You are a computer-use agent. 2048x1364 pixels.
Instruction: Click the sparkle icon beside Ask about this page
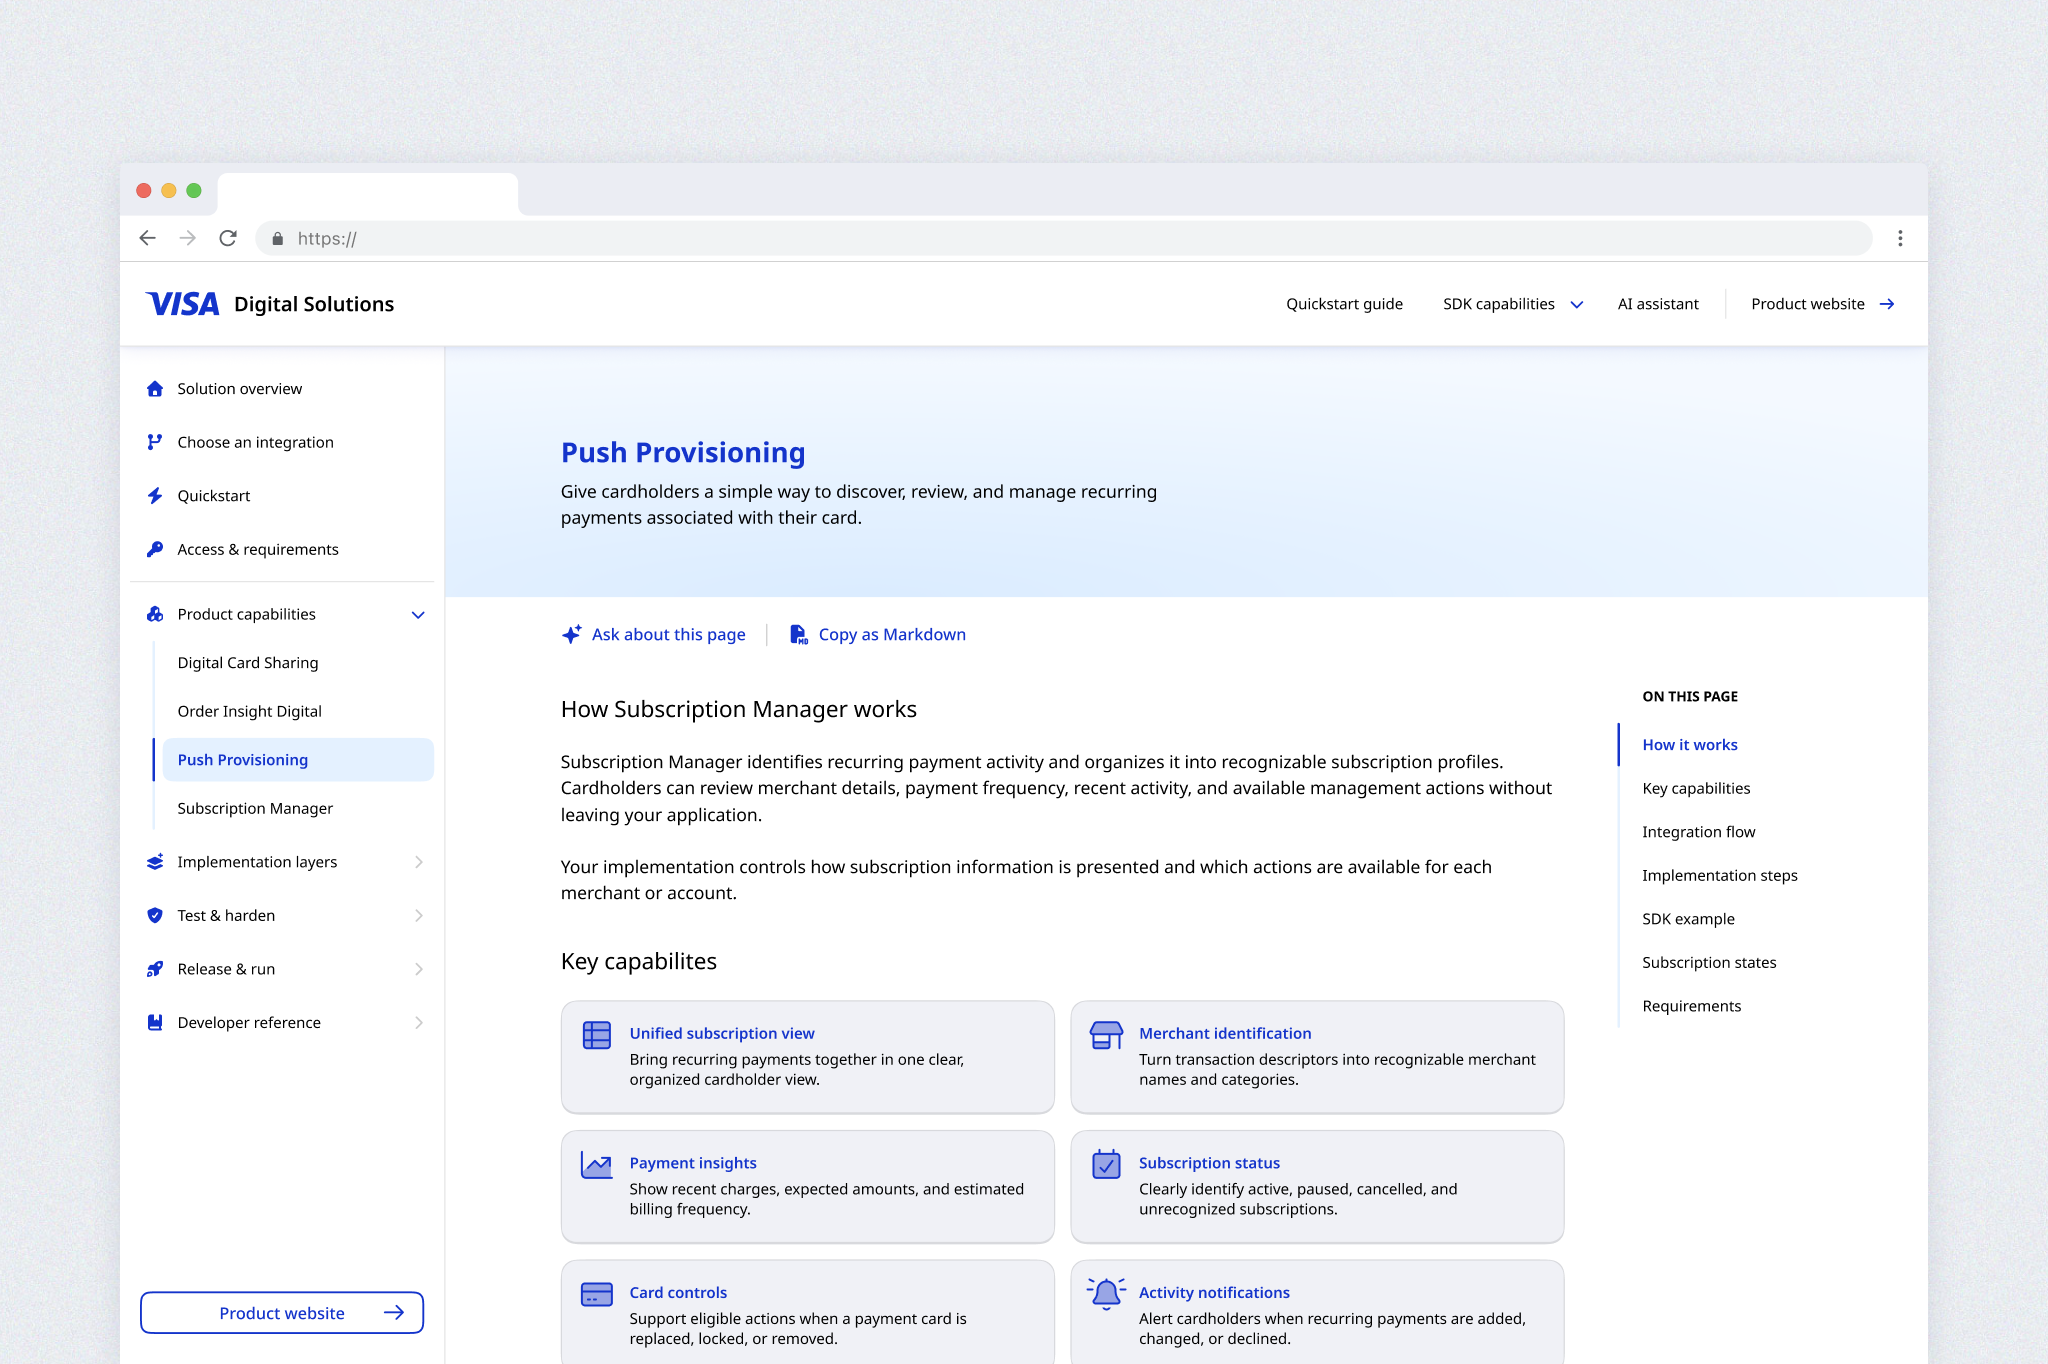tap(572, 634)
